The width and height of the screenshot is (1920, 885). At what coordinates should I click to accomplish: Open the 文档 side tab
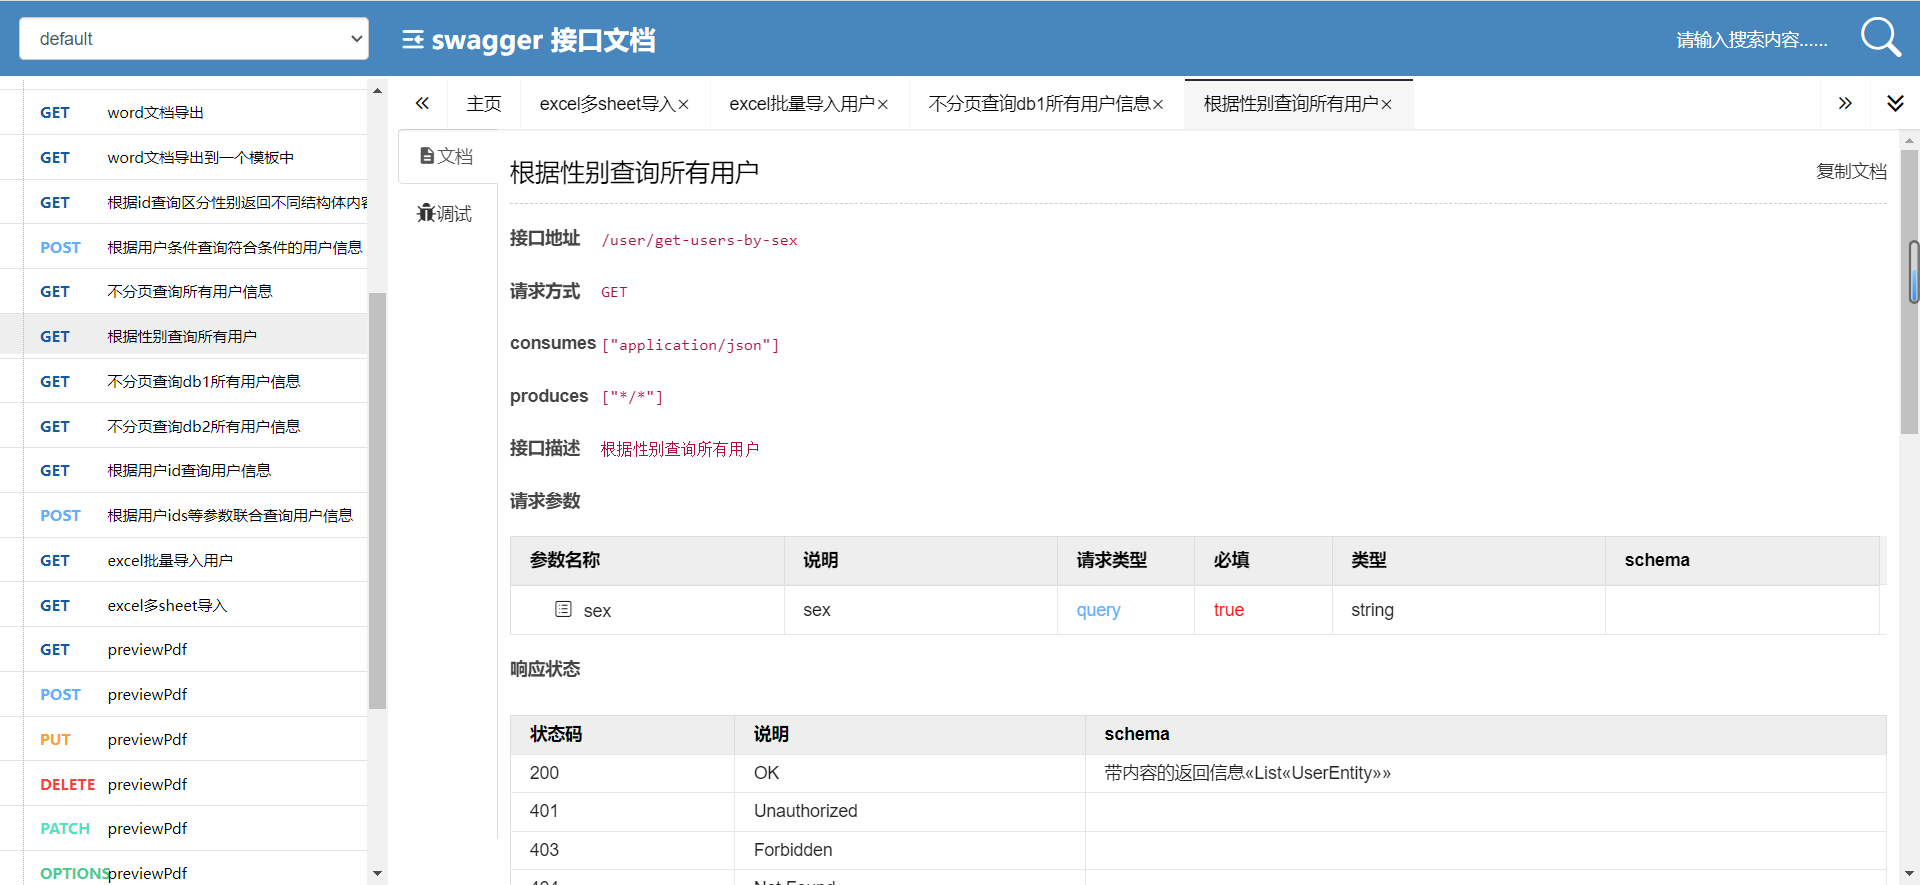point(447,156)
